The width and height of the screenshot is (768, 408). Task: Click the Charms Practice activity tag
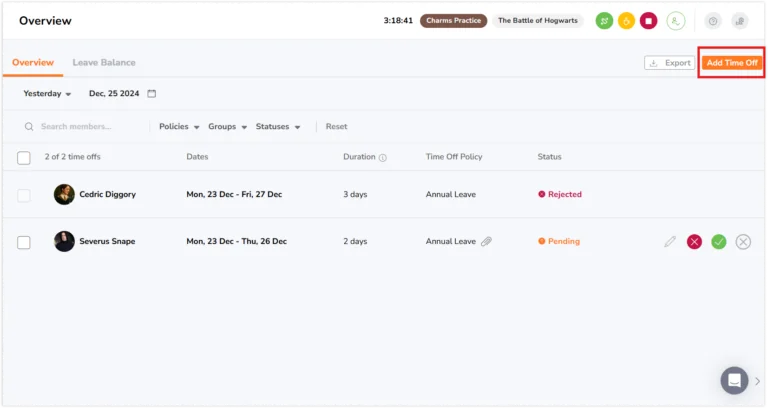[x=454, y=21]
